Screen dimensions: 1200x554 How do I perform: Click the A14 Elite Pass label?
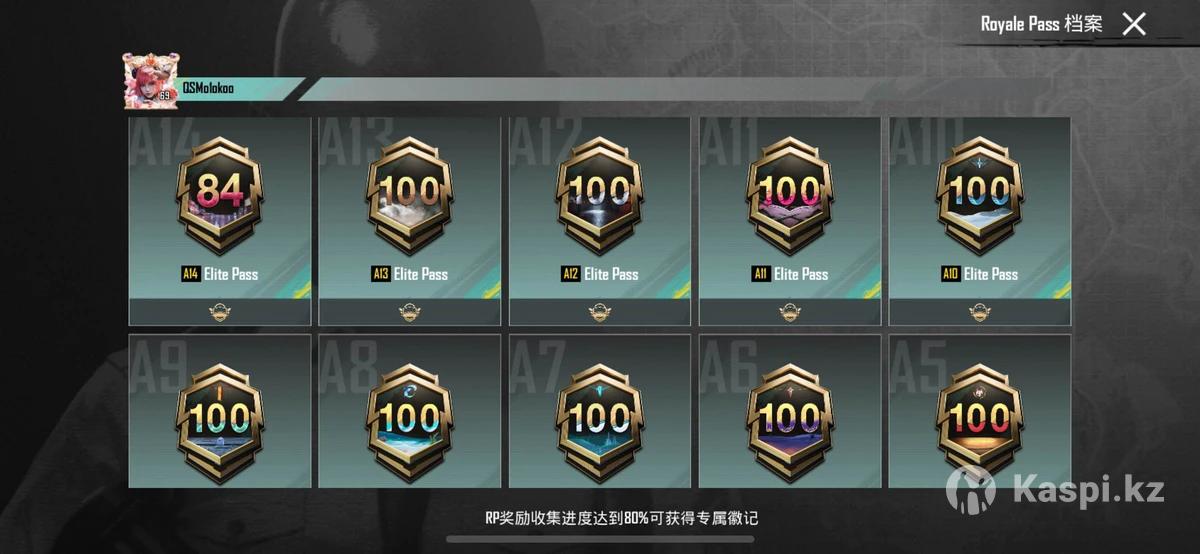click(219, 274)
